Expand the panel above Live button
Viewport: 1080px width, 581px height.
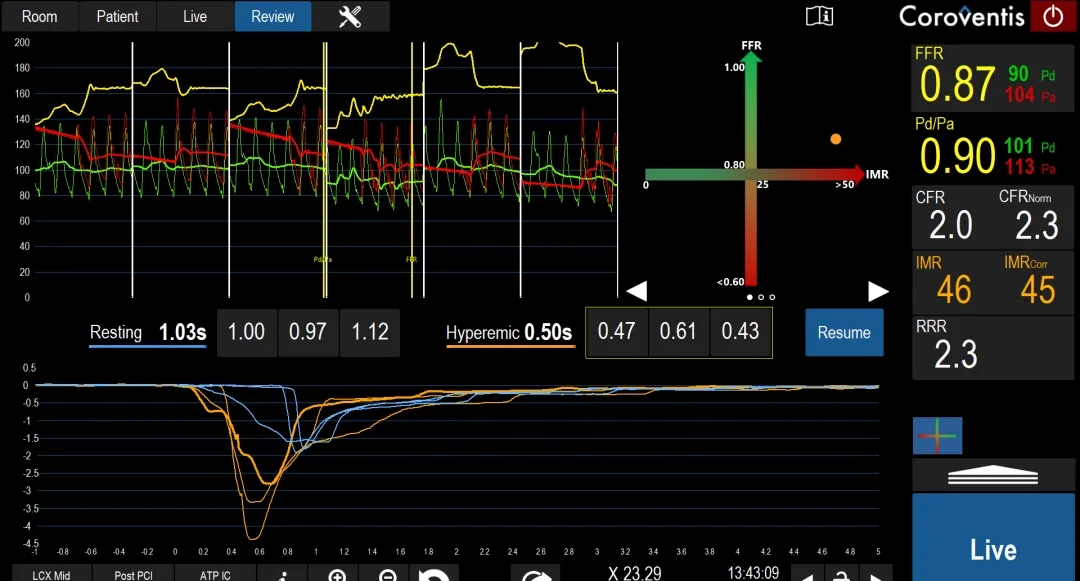pos(993,476)
